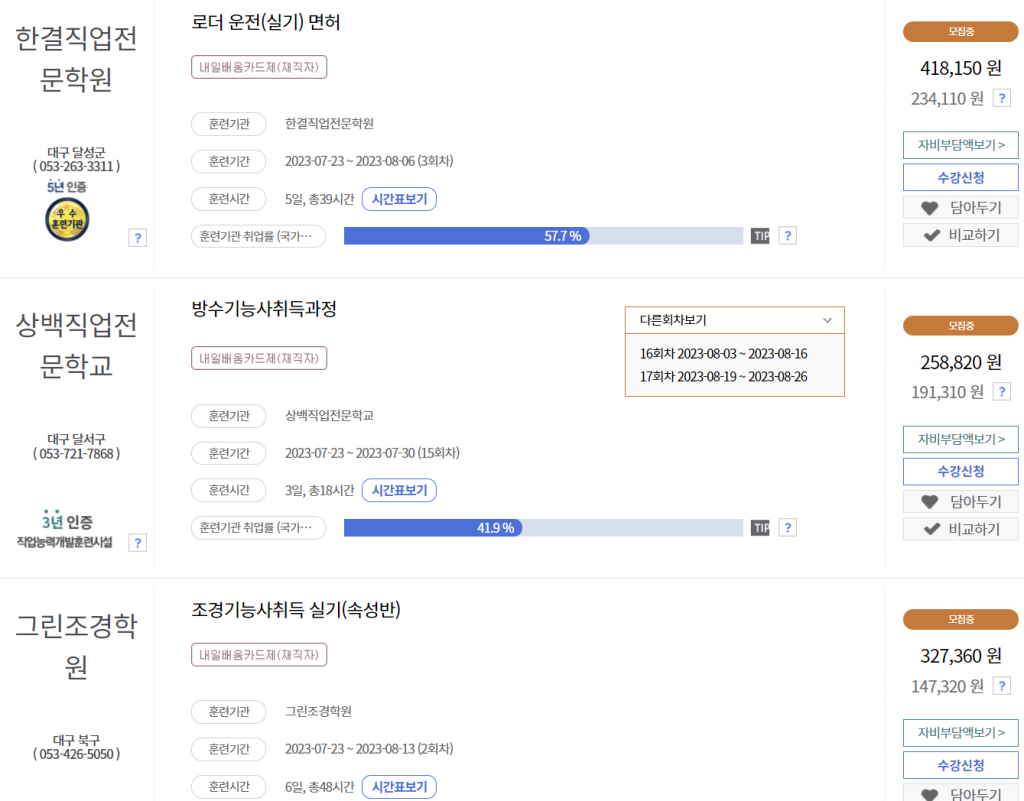Click question mark after 방수기능사 TIP icon
The height and width of the screenshot is (801, 1024).
[x=787, y=527]
